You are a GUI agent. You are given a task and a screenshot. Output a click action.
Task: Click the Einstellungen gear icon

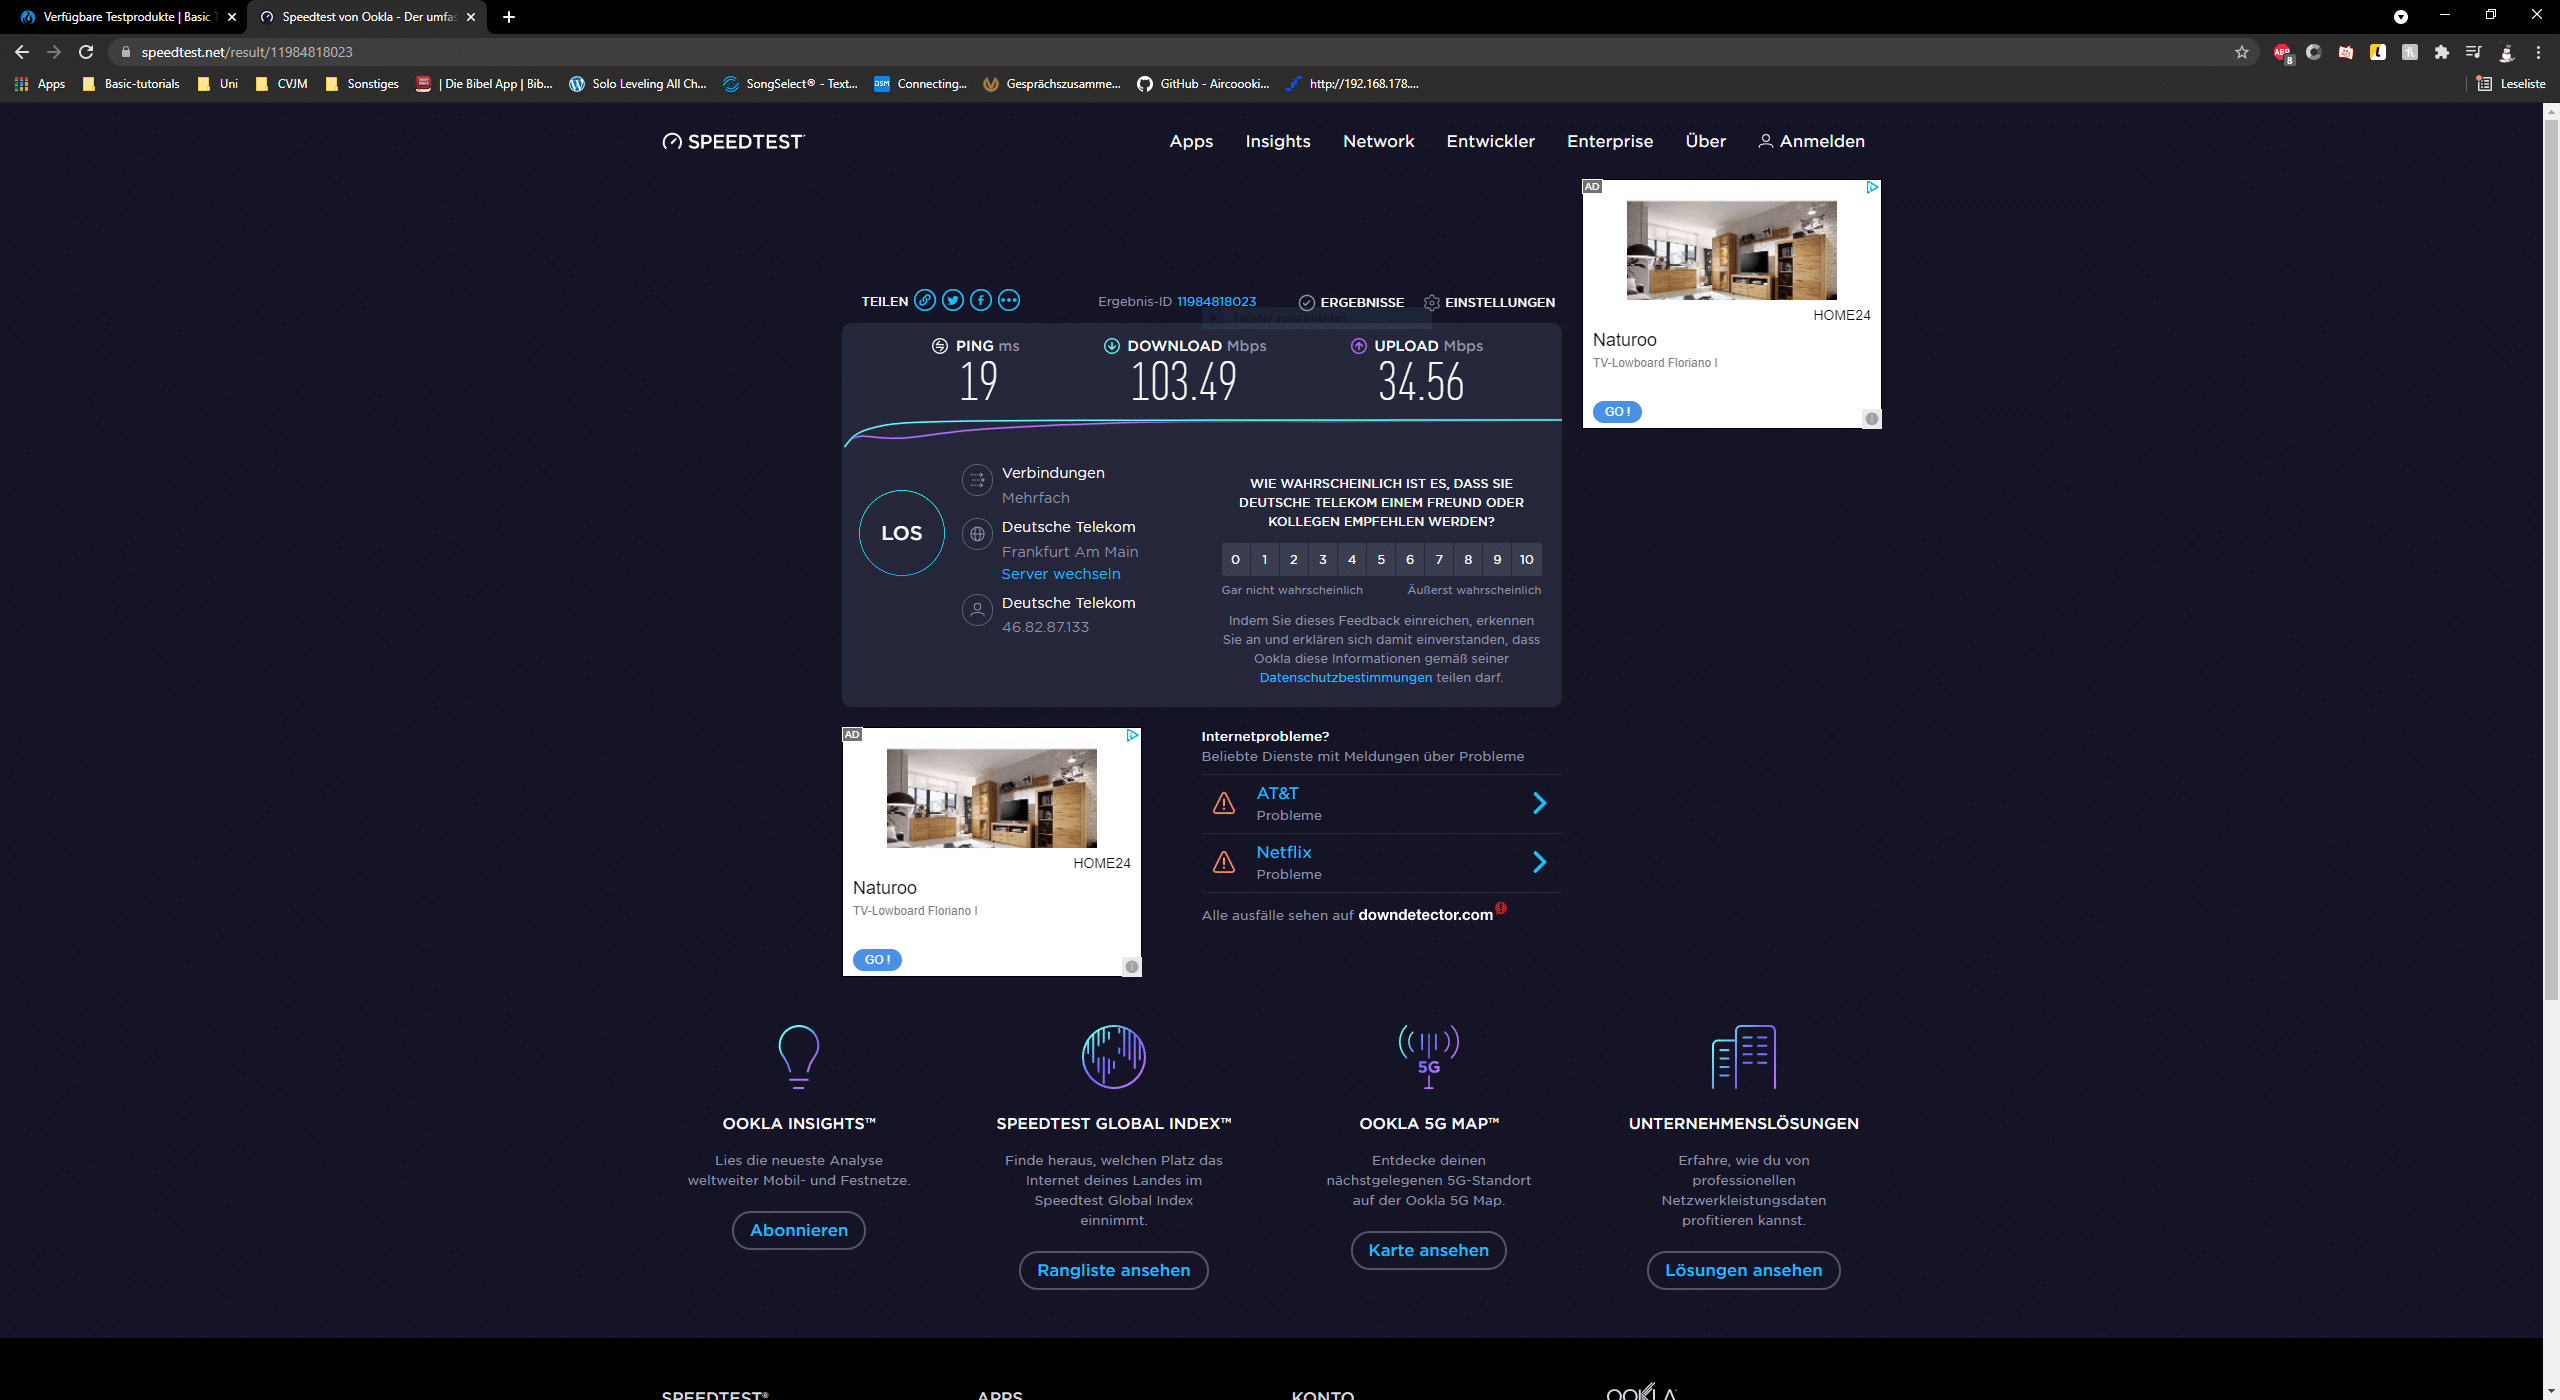[1432, 303]
